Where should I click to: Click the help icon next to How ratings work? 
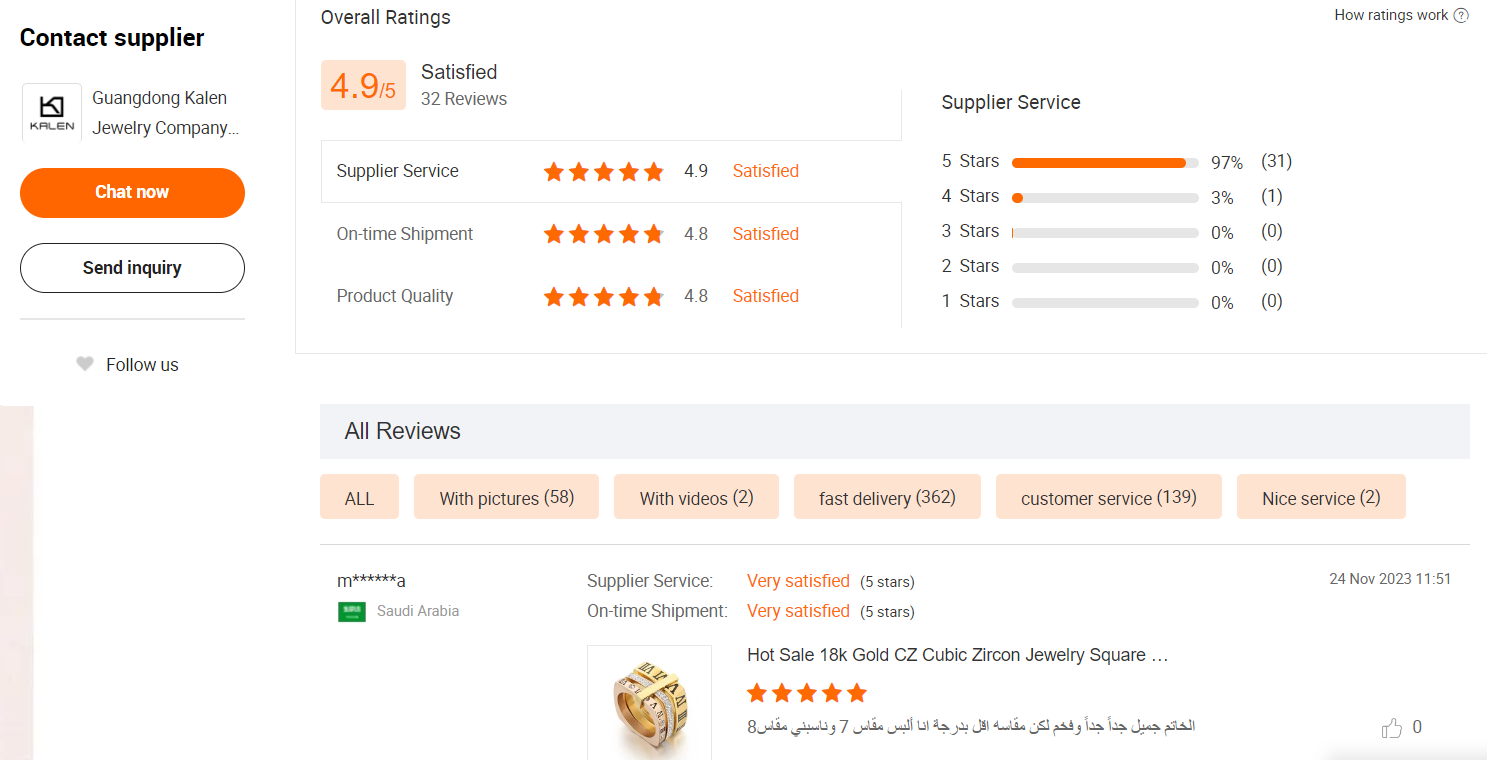tap(1461, 16)
